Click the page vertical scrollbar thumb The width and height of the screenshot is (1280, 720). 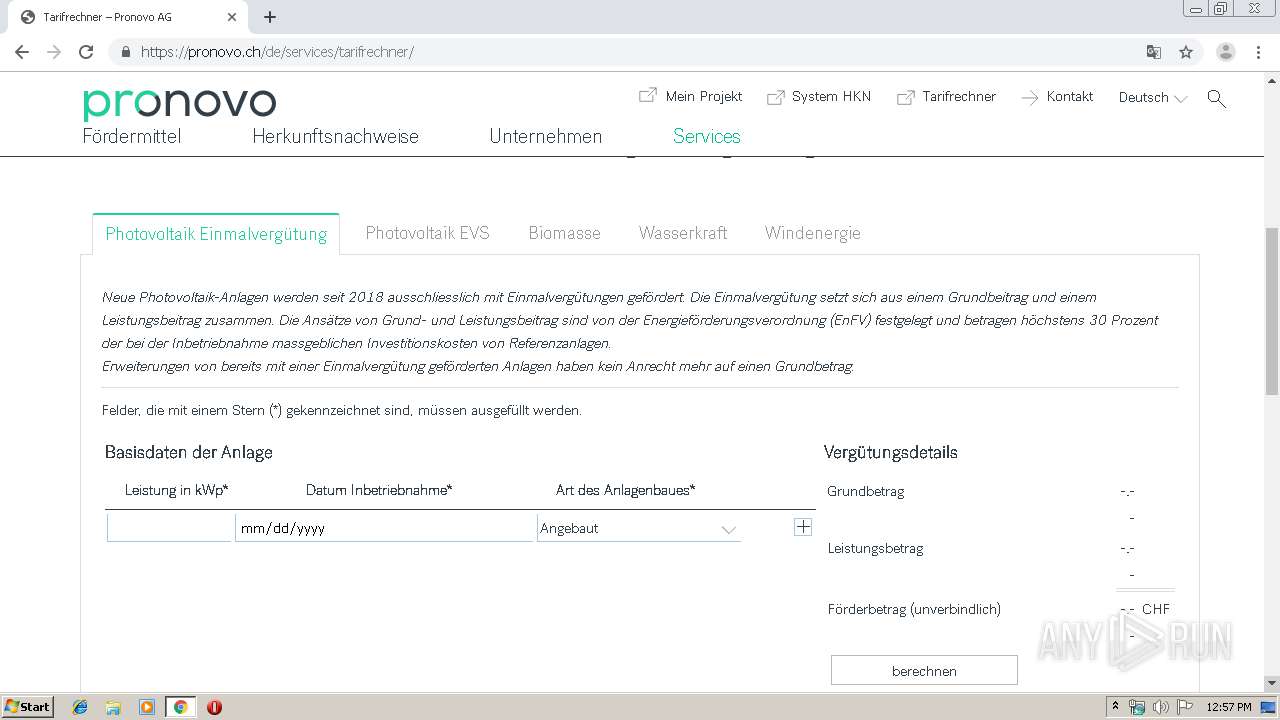coord(1271,310)
